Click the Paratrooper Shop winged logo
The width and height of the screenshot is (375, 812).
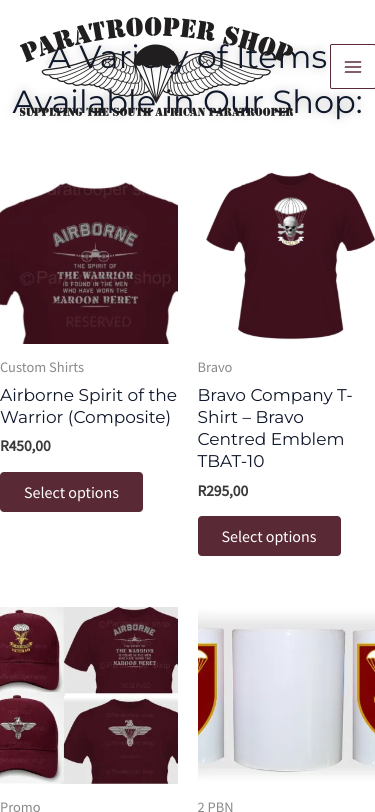(x=156, y=68)
